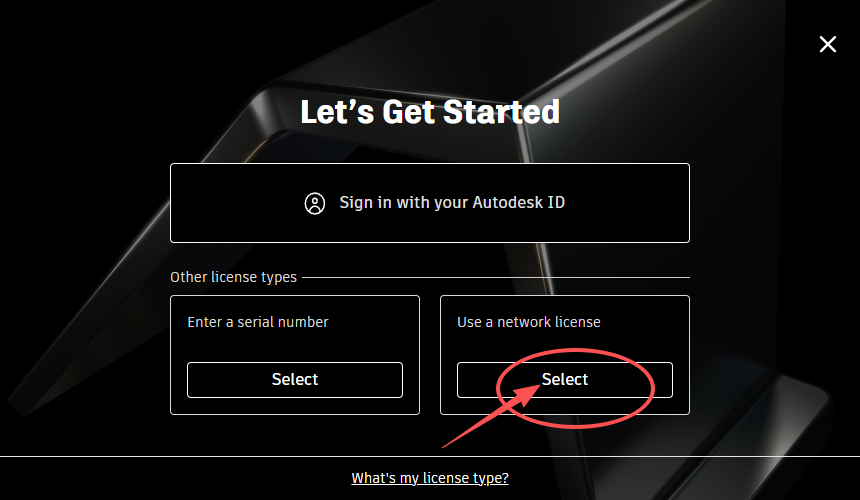Click the Enter a serial number label
860x500 pixels.
pyautogui.click(x=258, y=322)
